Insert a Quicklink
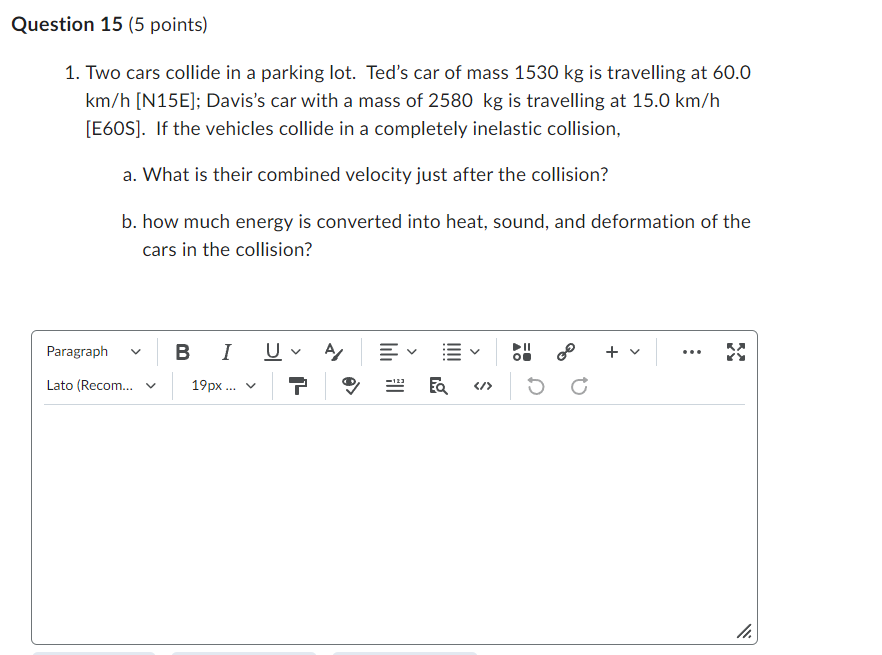Image resolution: width=882 pixels, height=655 pixels. point(567,351)
